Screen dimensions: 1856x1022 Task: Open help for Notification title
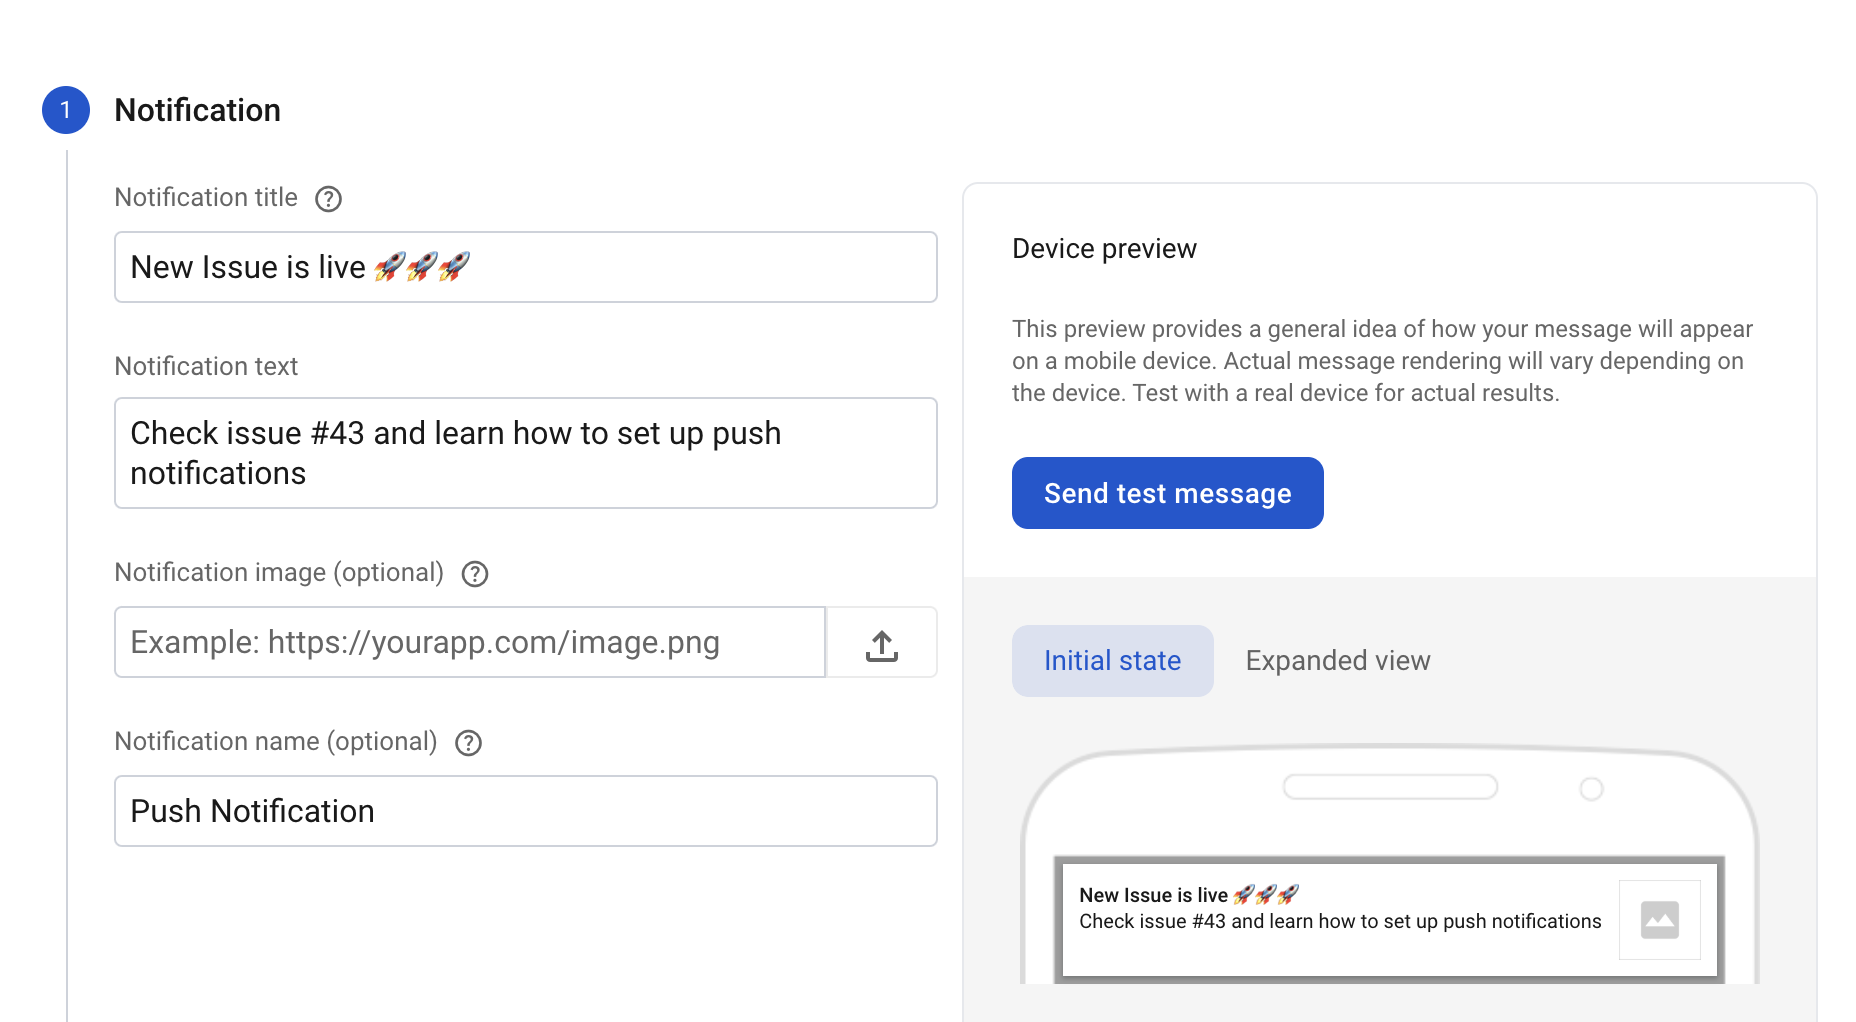point(328,199)
